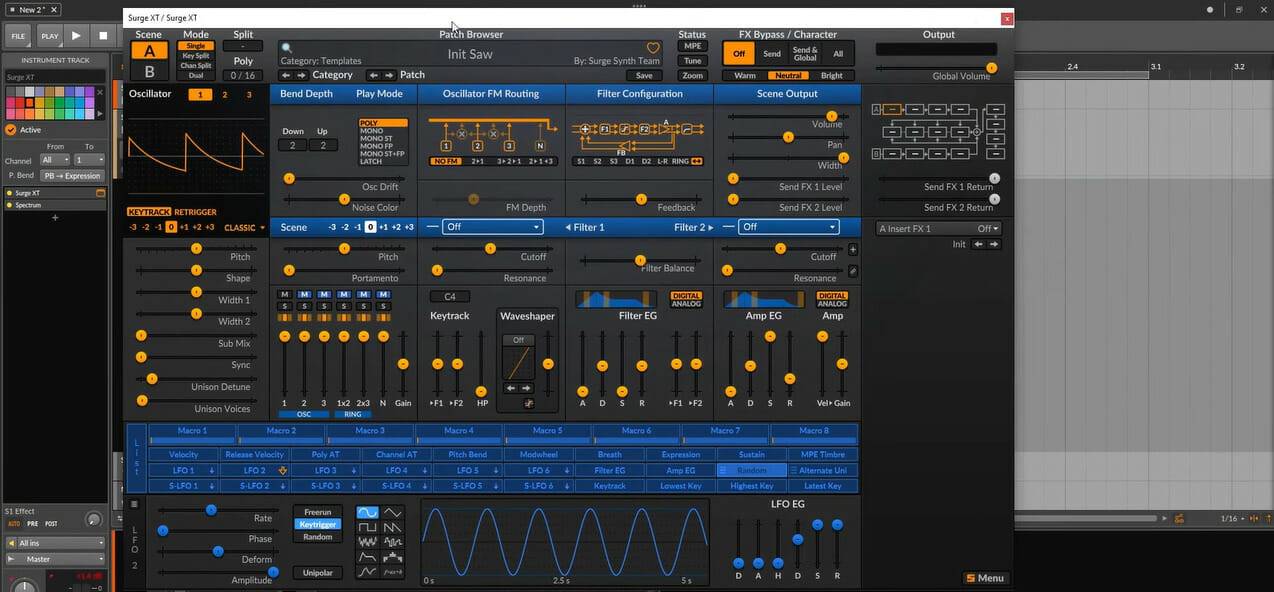Click the next patch arrow
Screen dimensions: 1274x592
[x=389, y=75]
